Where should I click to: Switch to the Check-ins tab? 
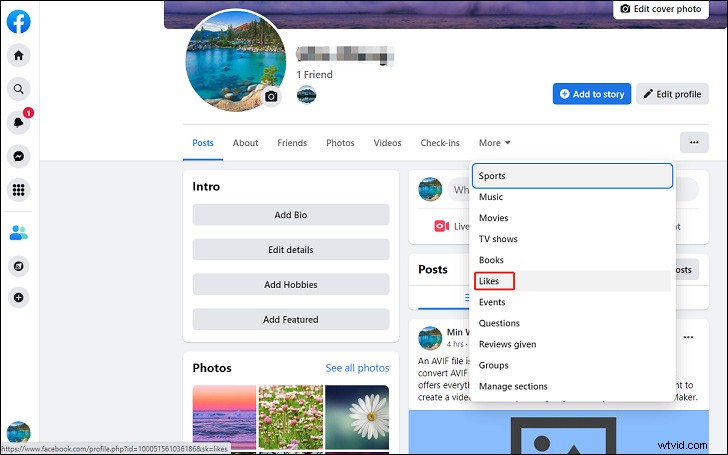click(440, 143)
